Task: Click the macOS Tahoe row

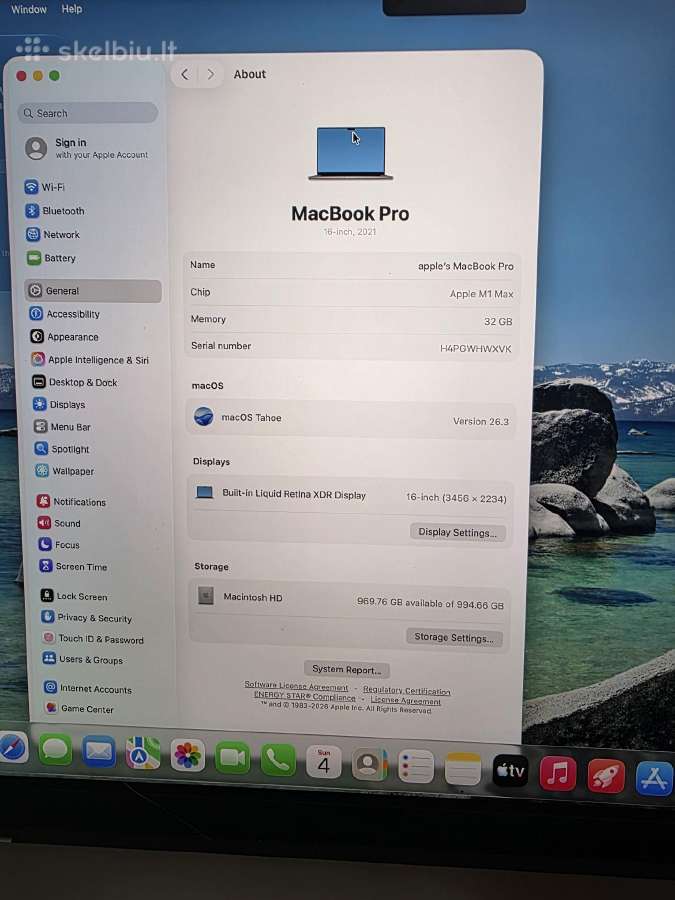Action: [350, 418]
